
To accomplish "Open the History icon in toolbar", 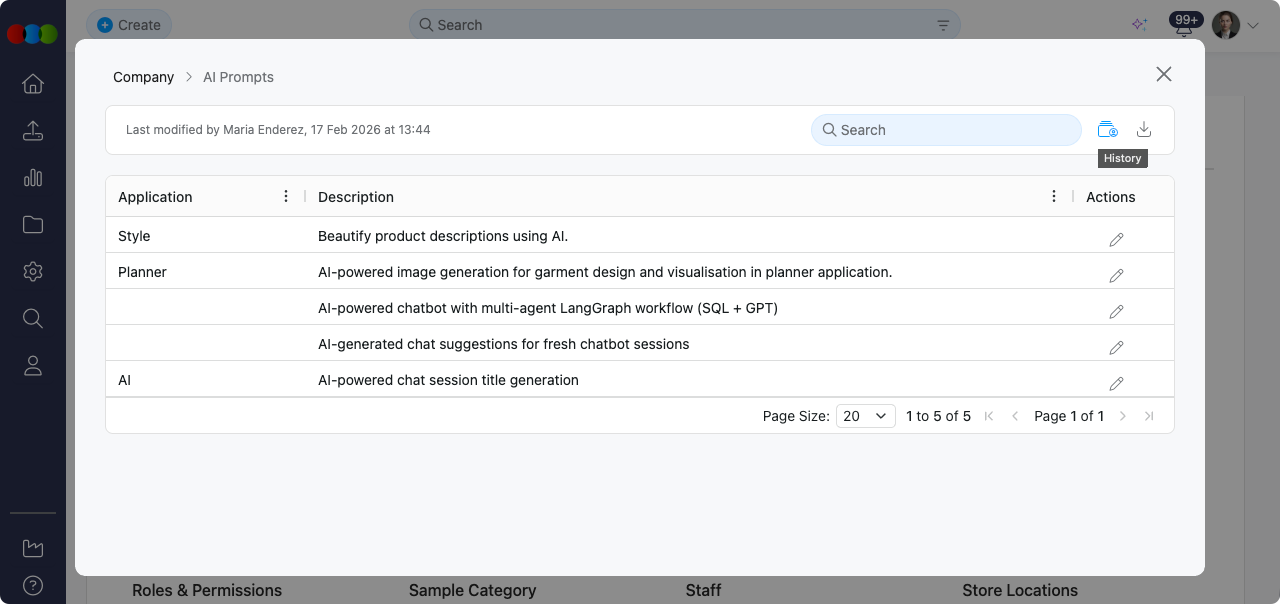I will tap(1107, 129).
